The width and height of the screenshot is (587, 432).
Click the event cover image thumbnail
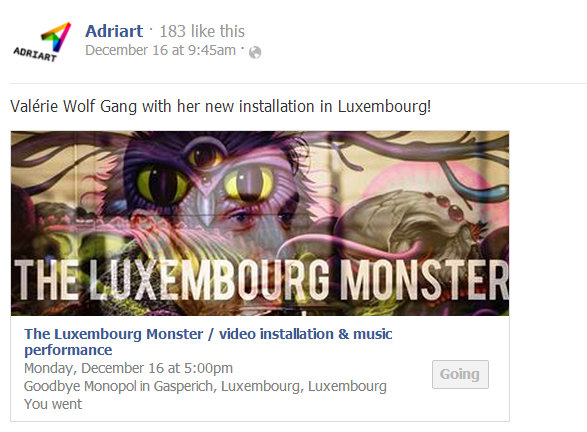[x=260, y=223]
